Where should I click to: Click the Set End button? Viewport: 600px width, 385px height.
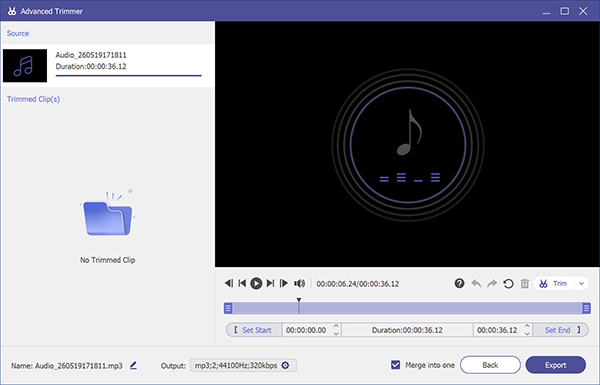click(x=561, y=330)
